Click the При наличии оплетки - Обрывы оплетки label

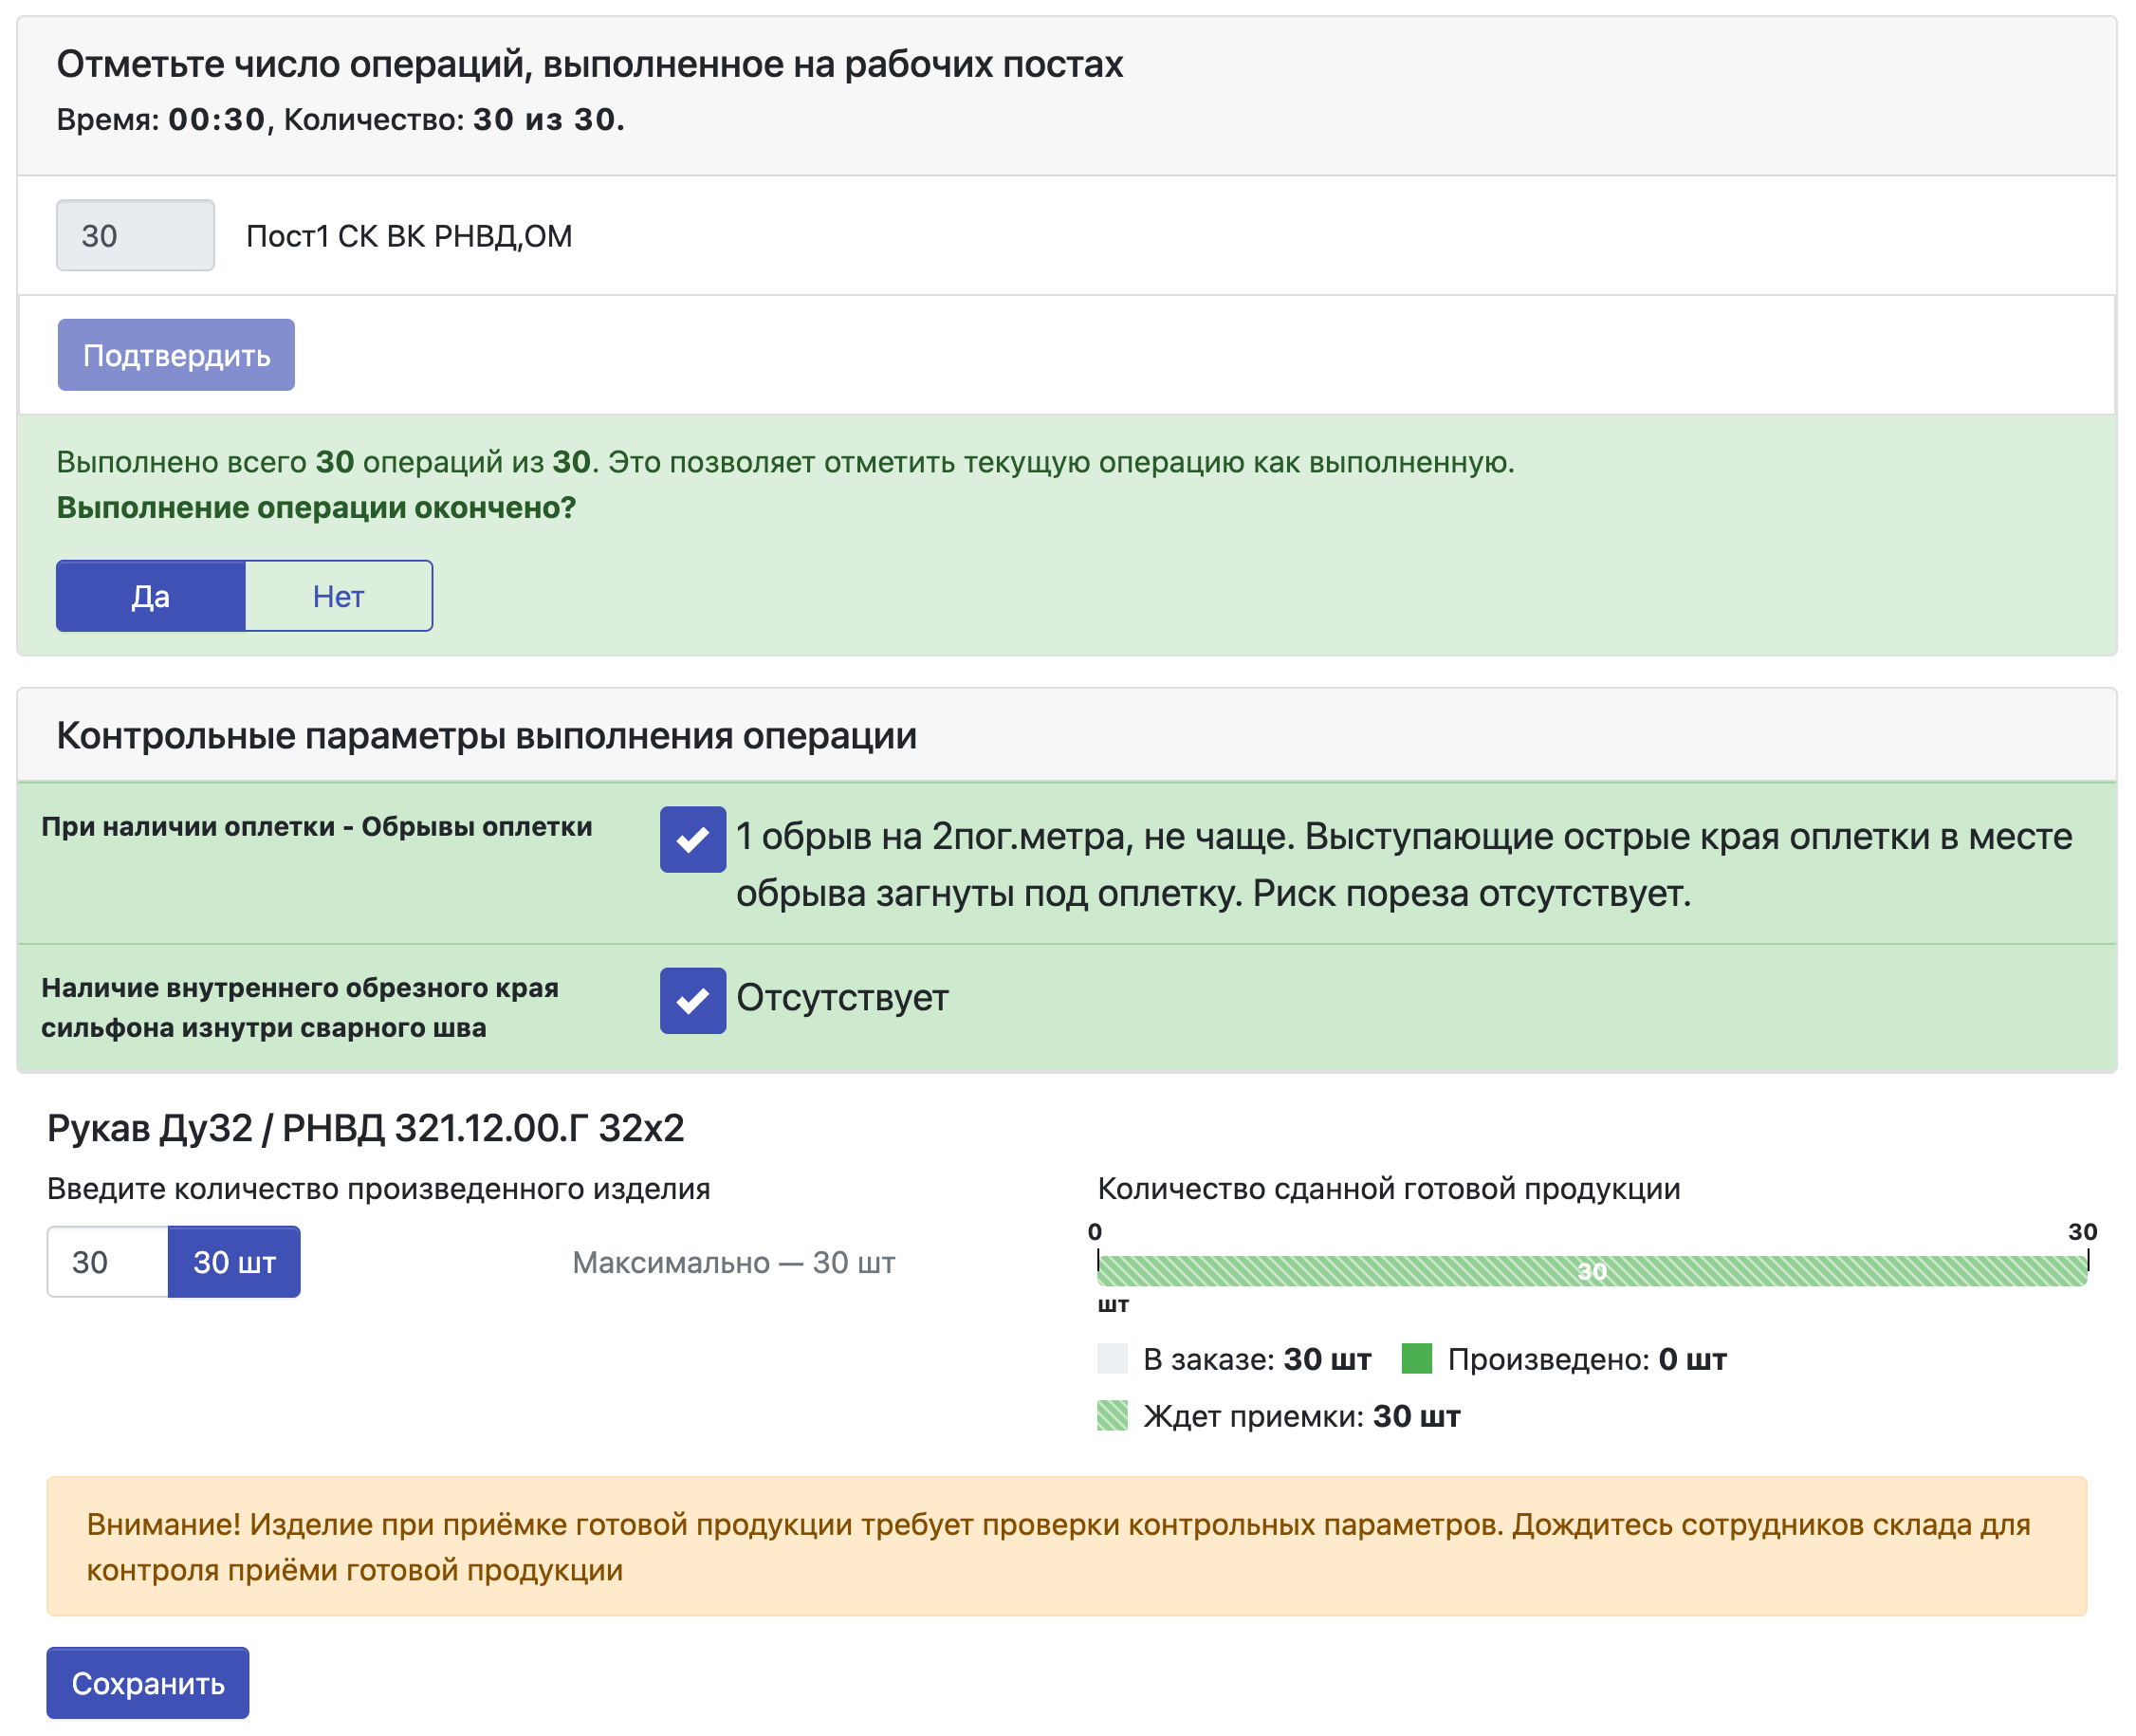(x=317, y=827)
